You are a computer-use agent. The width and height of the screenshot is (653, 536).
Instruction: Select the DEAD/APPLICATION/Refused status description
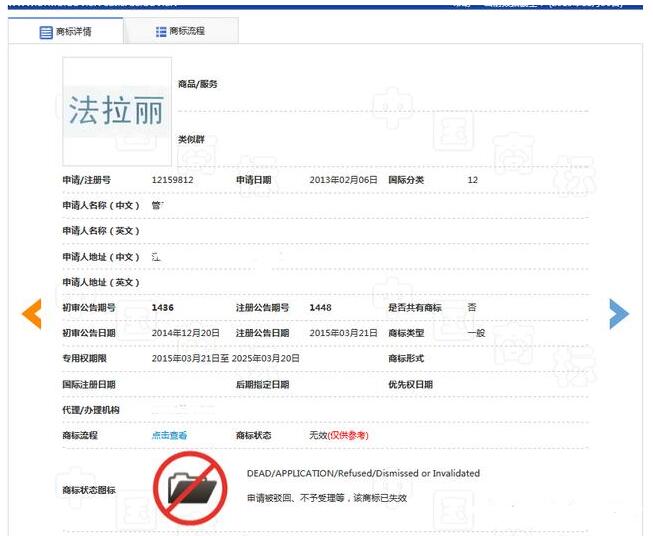[363, 474]
